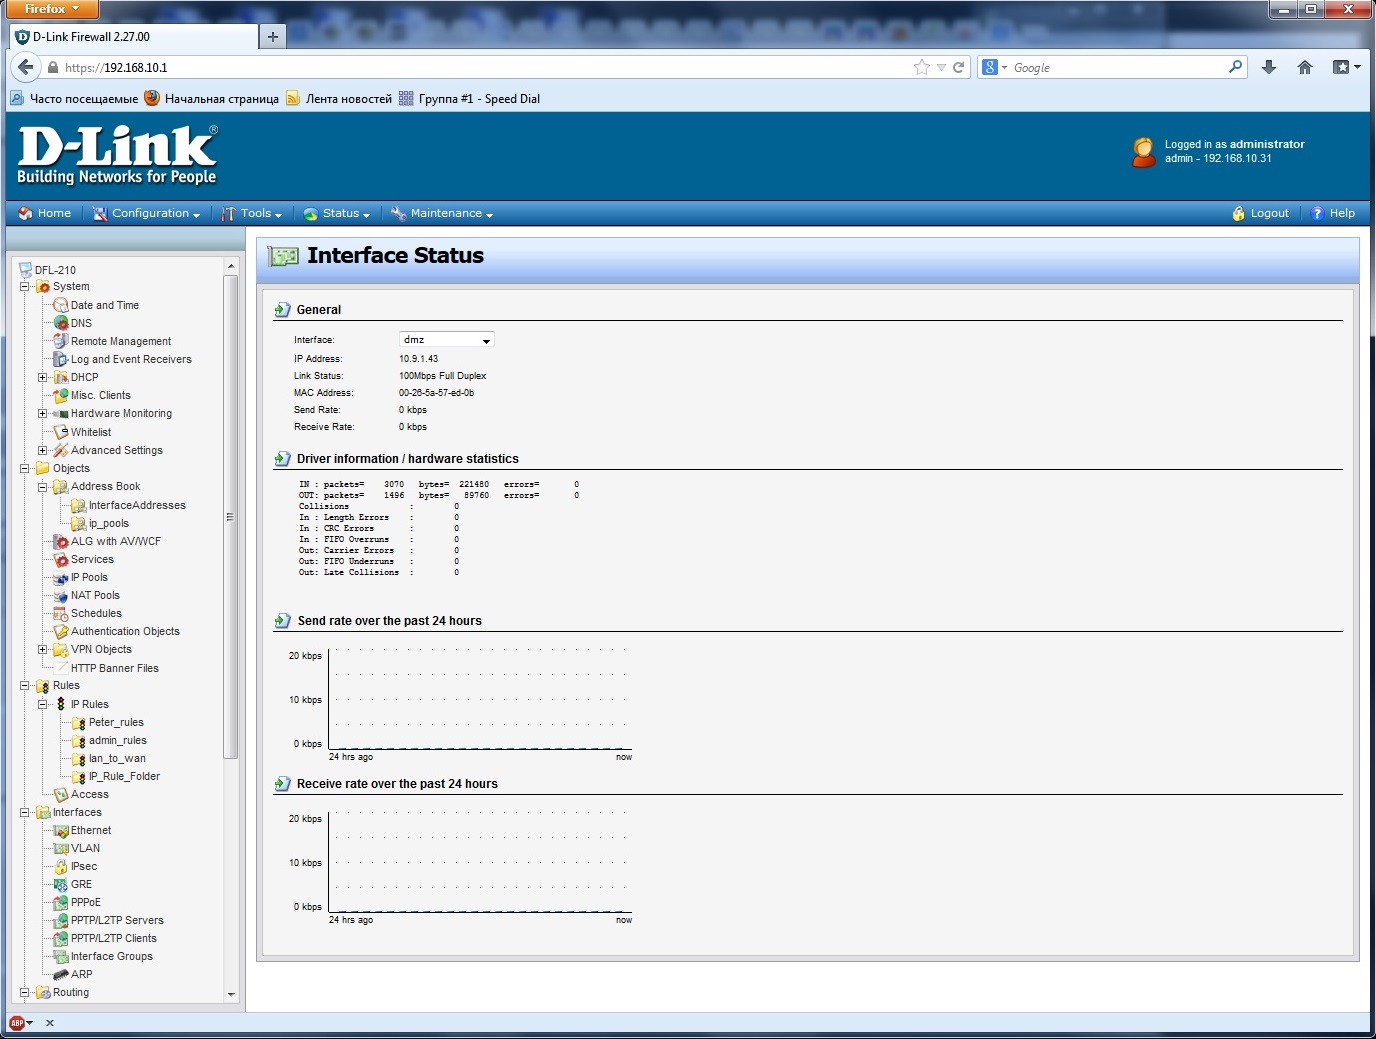1376x1039 pixels.
Task: Click the Adblock Plus icon in status bar
Action: click(17, 1023)
